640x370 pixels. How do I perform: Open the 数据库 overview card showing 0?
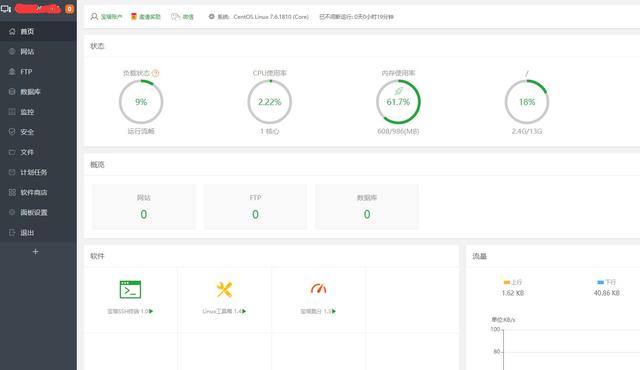[367, 206]
